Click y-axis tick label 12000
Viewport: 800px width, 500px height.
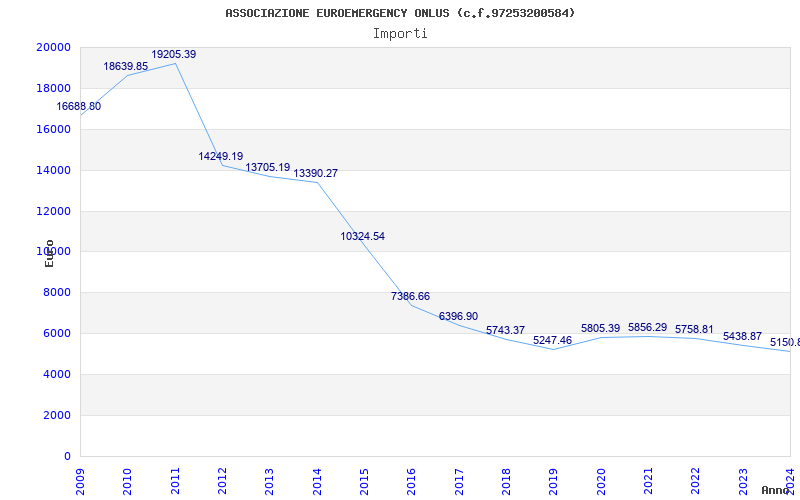(x=54, y=211)
